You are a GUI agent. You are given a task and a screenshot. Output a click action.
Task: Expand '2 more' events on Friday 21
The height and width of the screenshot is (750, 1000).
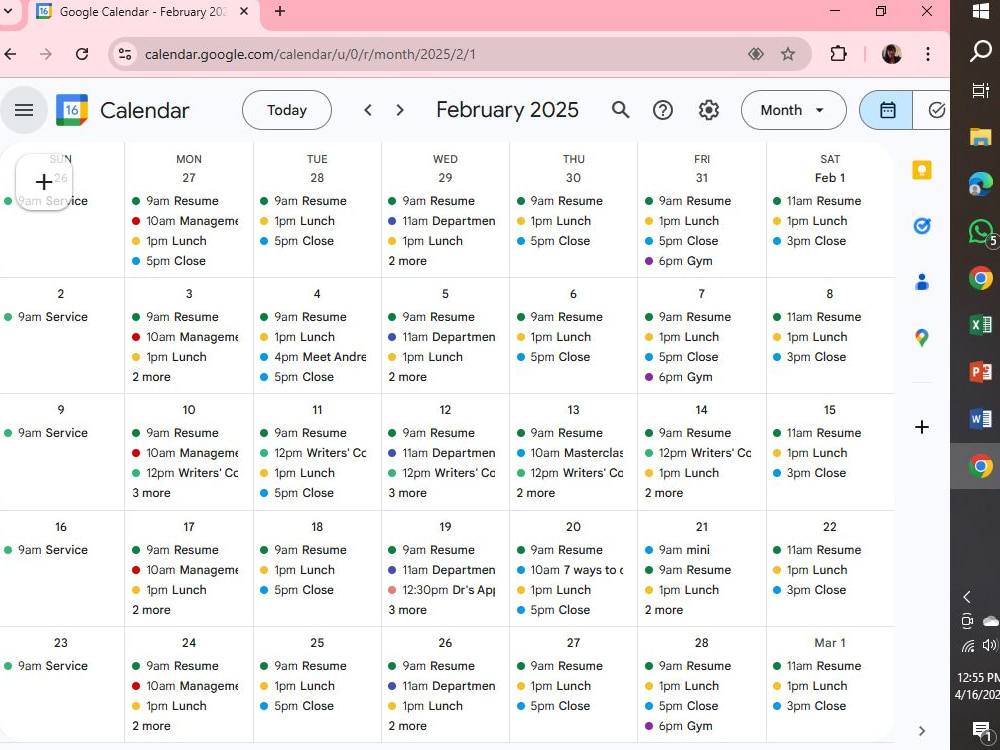tap(664, 610)
